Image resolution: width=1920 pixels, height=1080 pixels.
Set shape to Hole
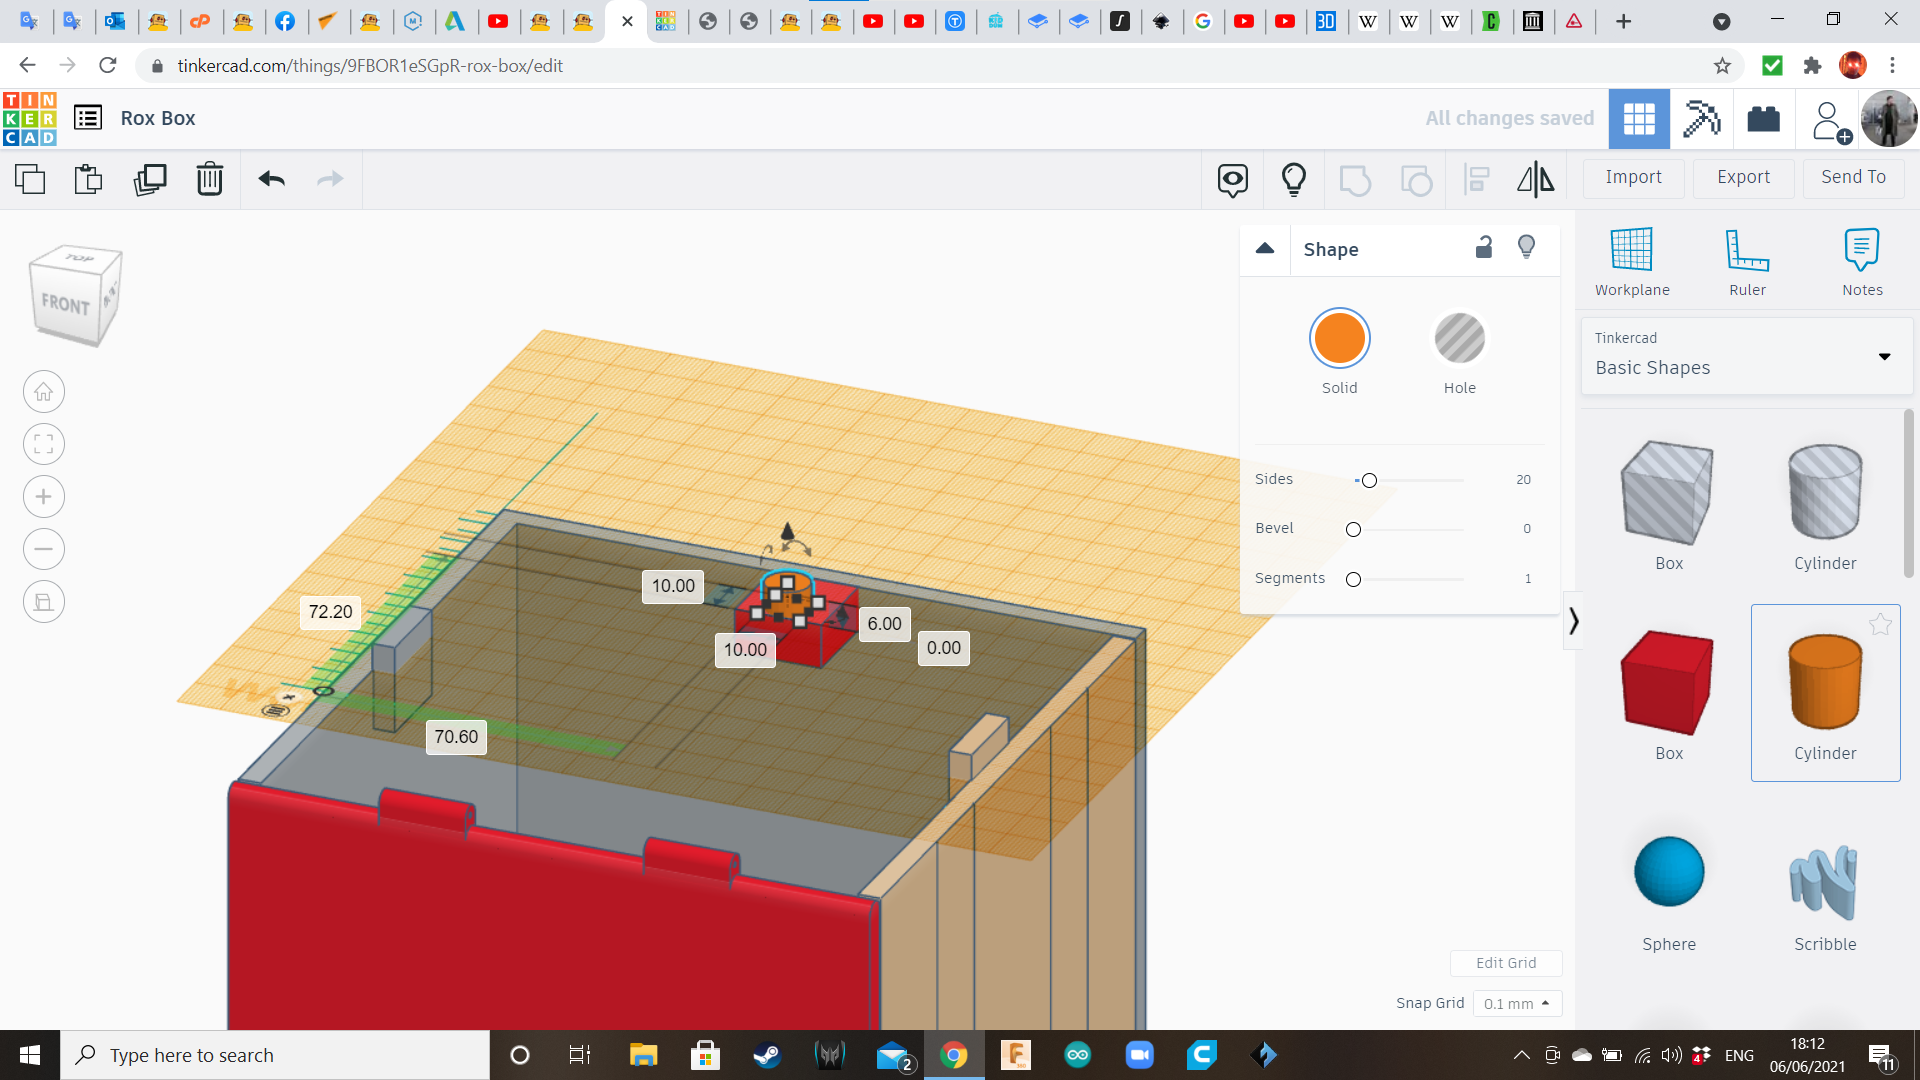(1459, 339)
